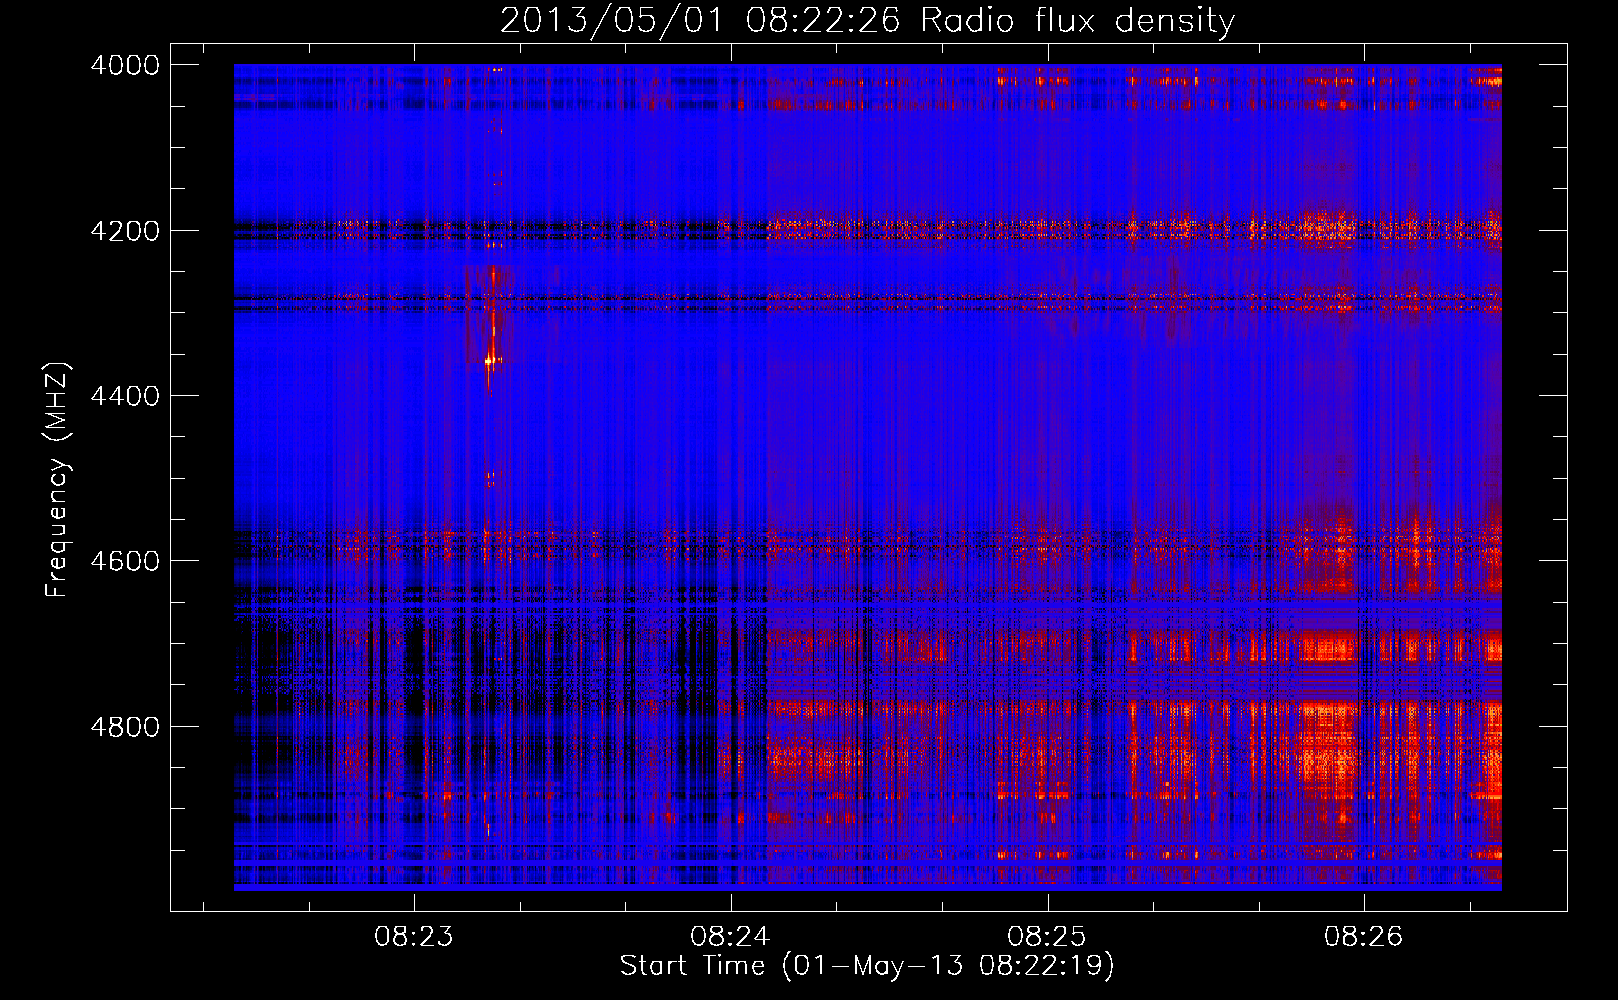Click the 4000 frequency tick label
The width and height of the screenshot is (1618, 1000).
click(x=125, y=65)
